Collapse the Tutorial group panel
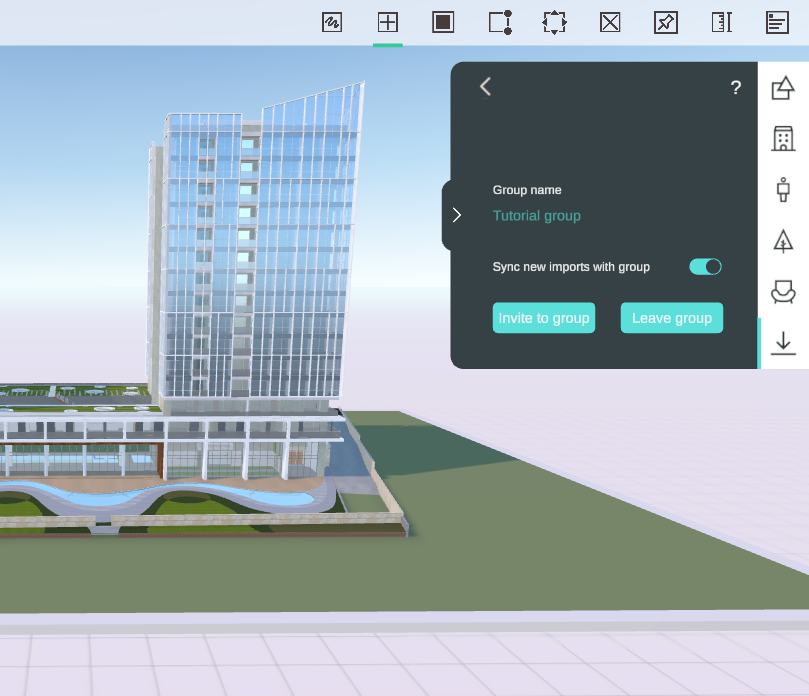This screenshot has height=696, width=809. [457, 214]
